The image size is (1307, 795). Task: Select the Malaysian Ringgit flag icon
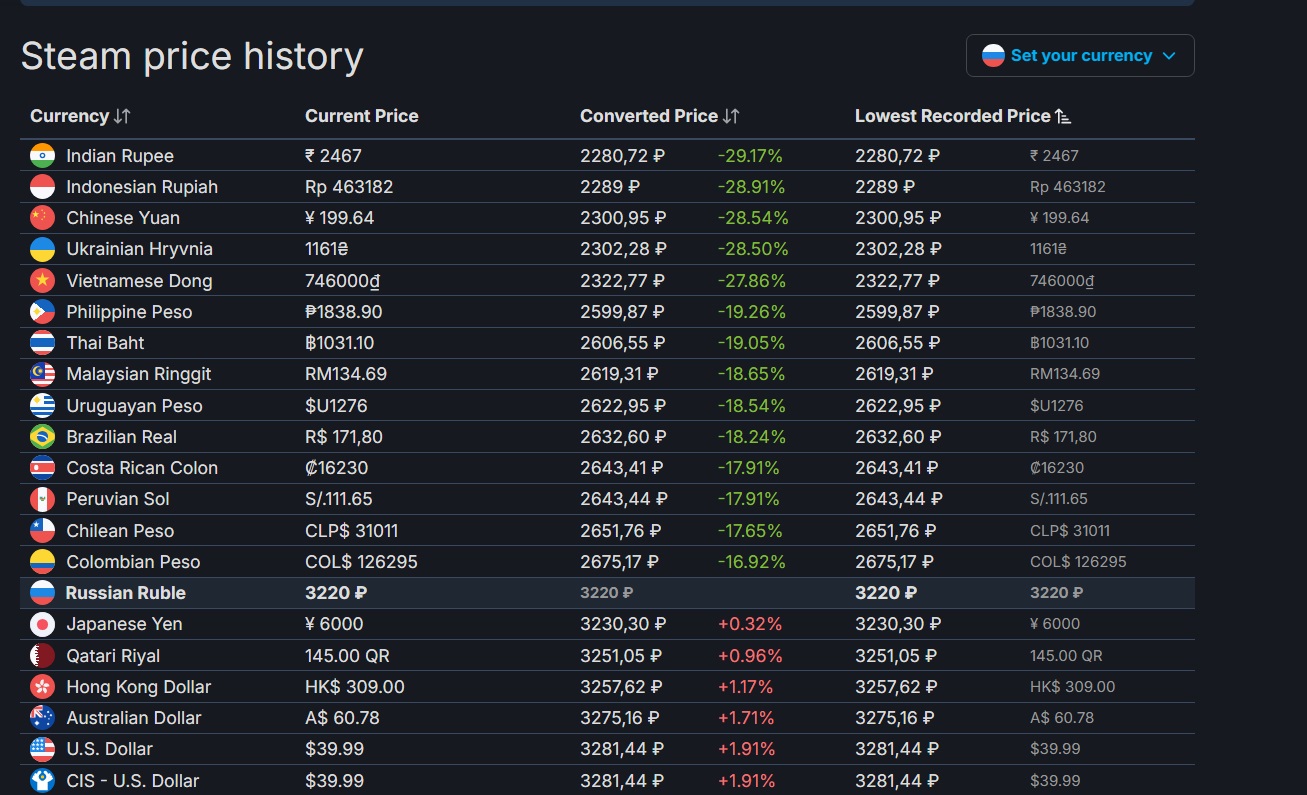pyautogui.click(x=42, y=374)
